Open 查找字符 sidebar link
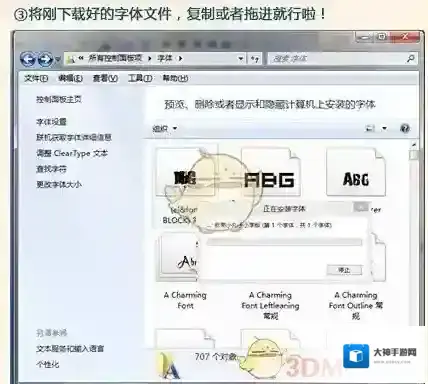 click(x=51, y=169)
